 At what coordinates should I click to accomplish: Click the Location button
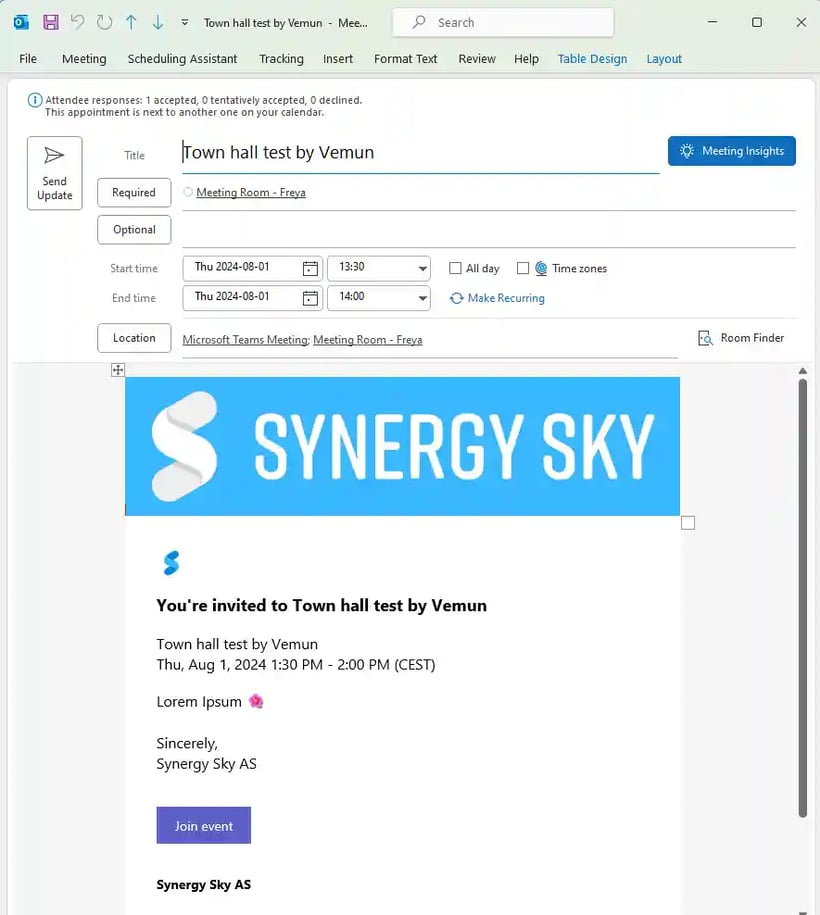(x=134, y=338)
